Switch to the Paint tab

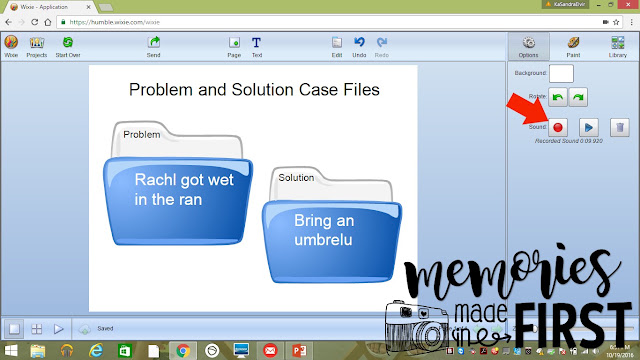[573, 47]
